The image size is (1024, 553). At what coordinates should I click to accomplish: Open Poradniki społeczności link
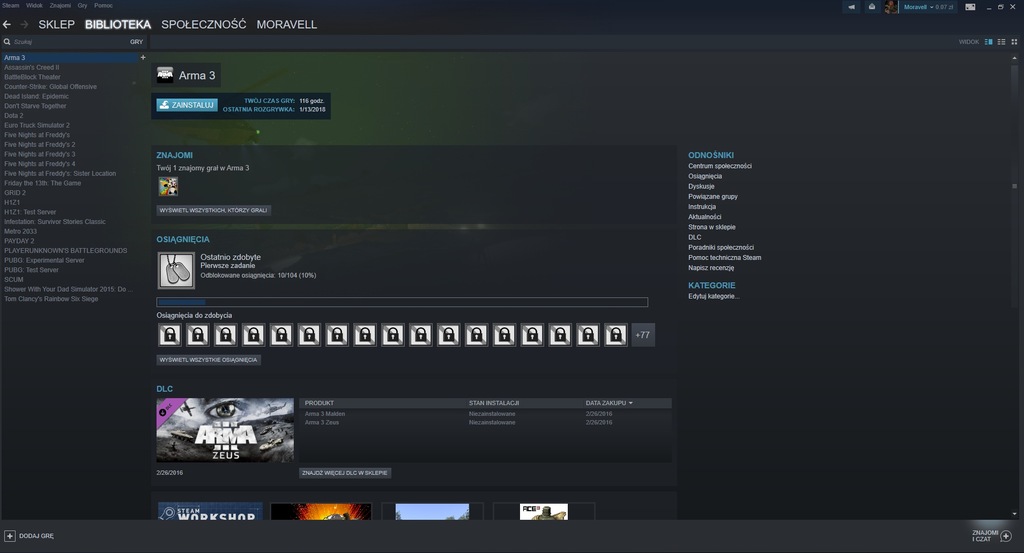click(720, 247)
